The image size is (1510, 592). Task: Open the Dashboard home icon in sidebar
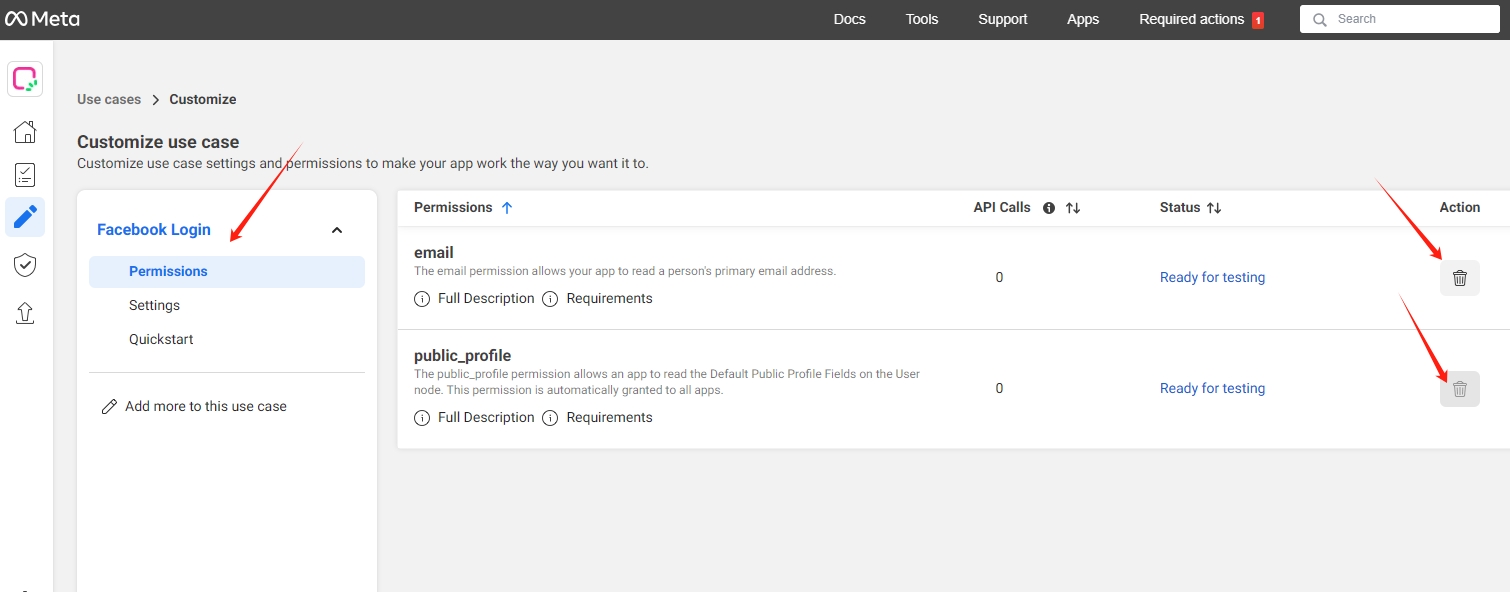(x=24, y=131)
